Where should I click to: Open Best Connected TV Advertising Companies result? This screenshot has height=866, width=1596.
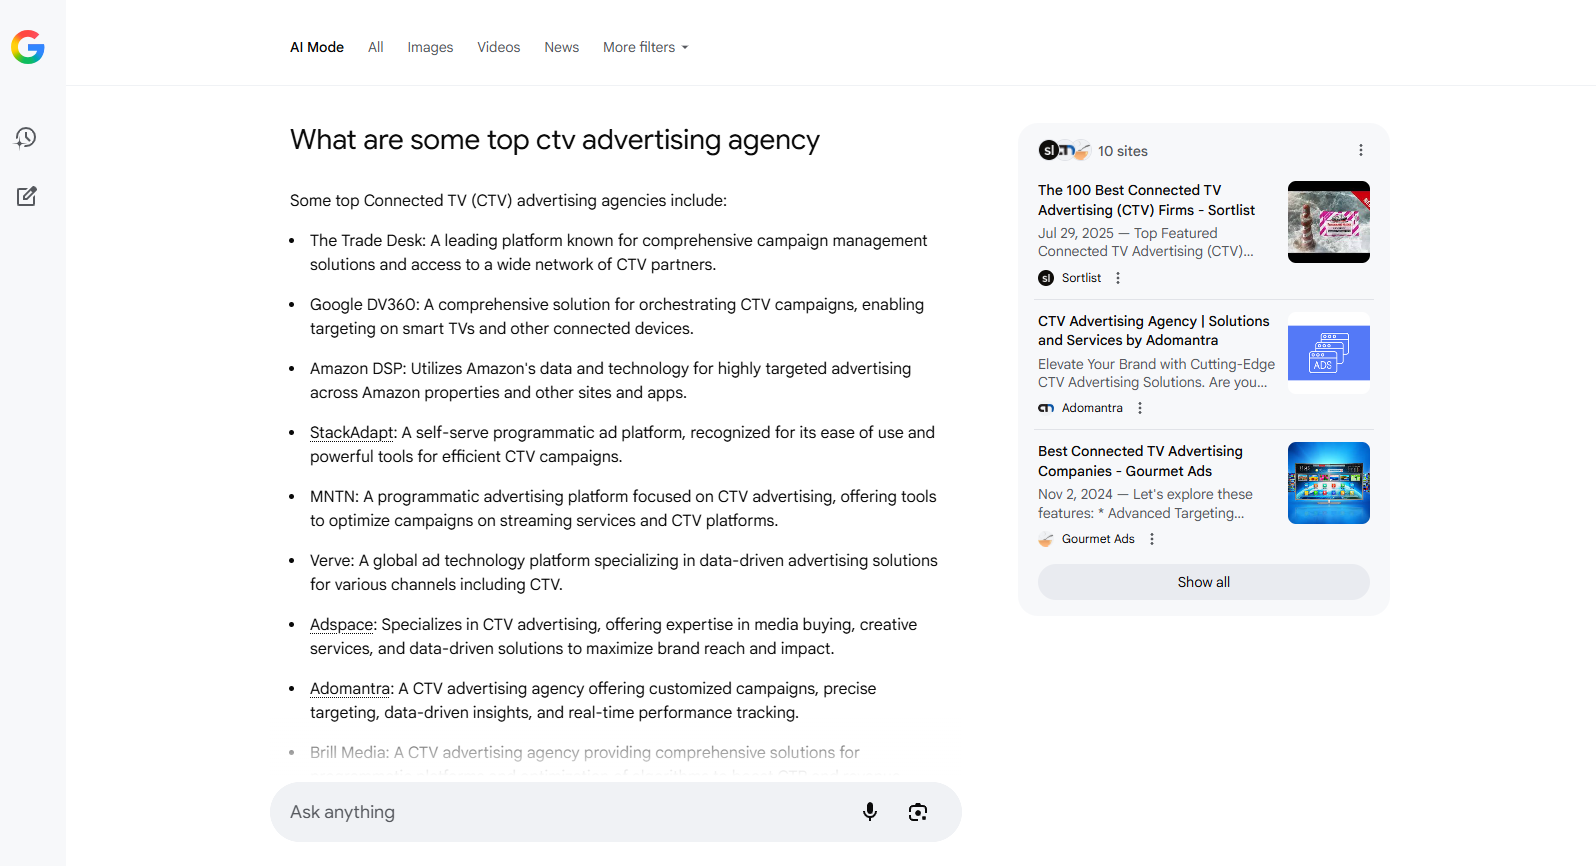(x=1140, y=461)
